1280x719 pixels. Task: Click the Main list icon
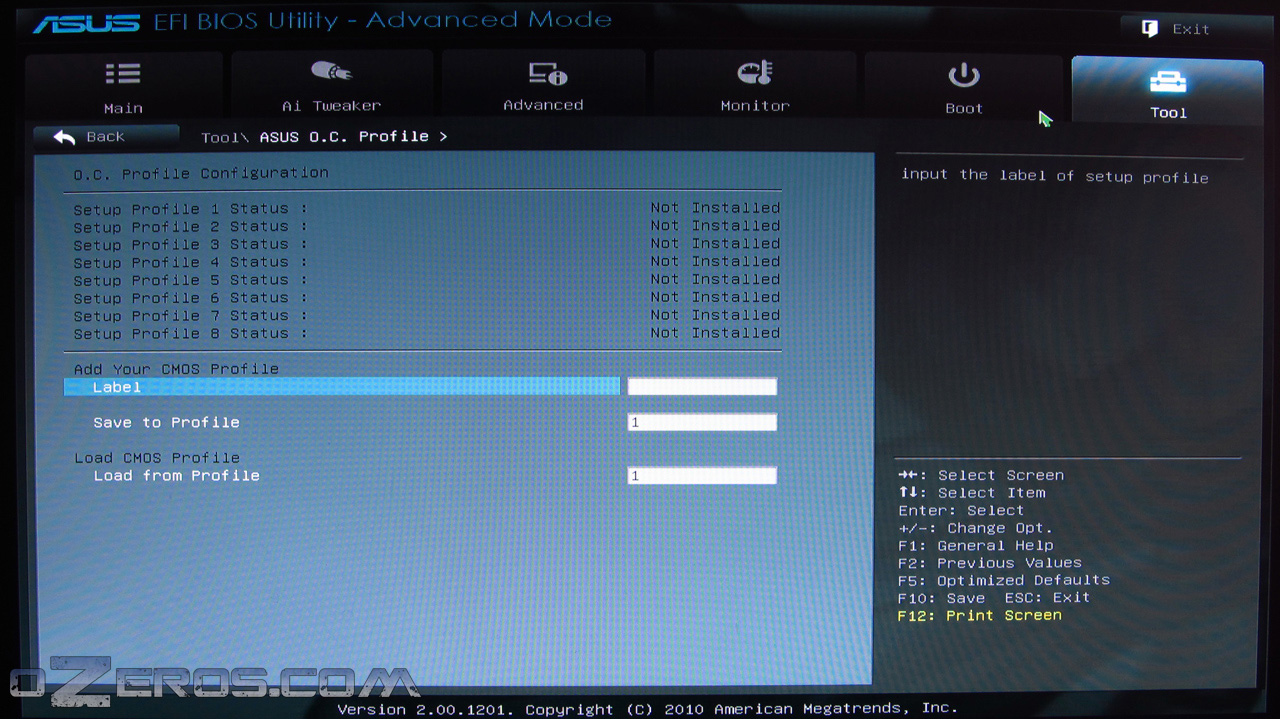pyautogui.click(x=123, y=74)
